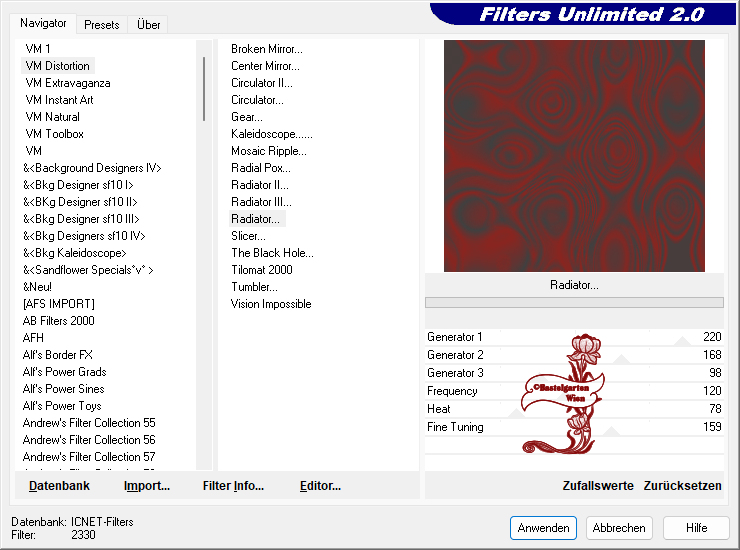Select the Mosaic Ripple filter

tap(268, 151)
